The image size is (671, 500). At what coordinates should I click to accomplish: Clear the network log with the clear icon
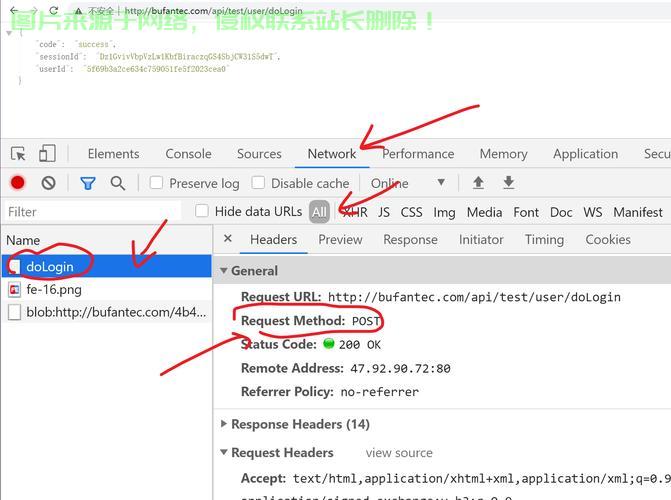click(x=48, y=183)
